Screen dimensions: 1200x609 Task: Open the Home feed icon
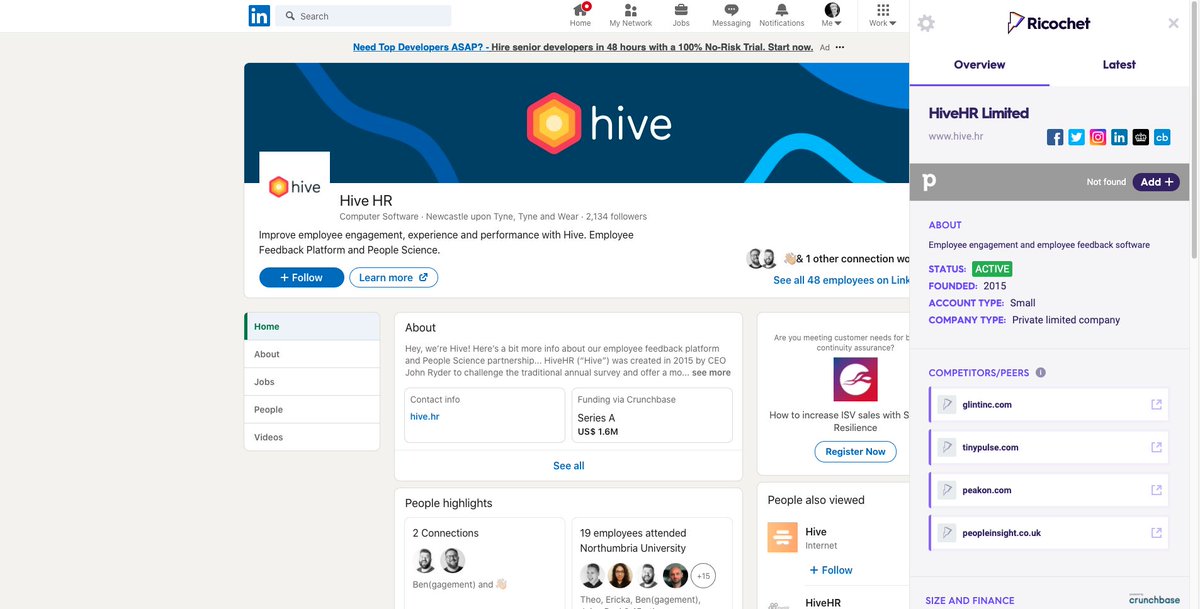[x=580, y=15]
